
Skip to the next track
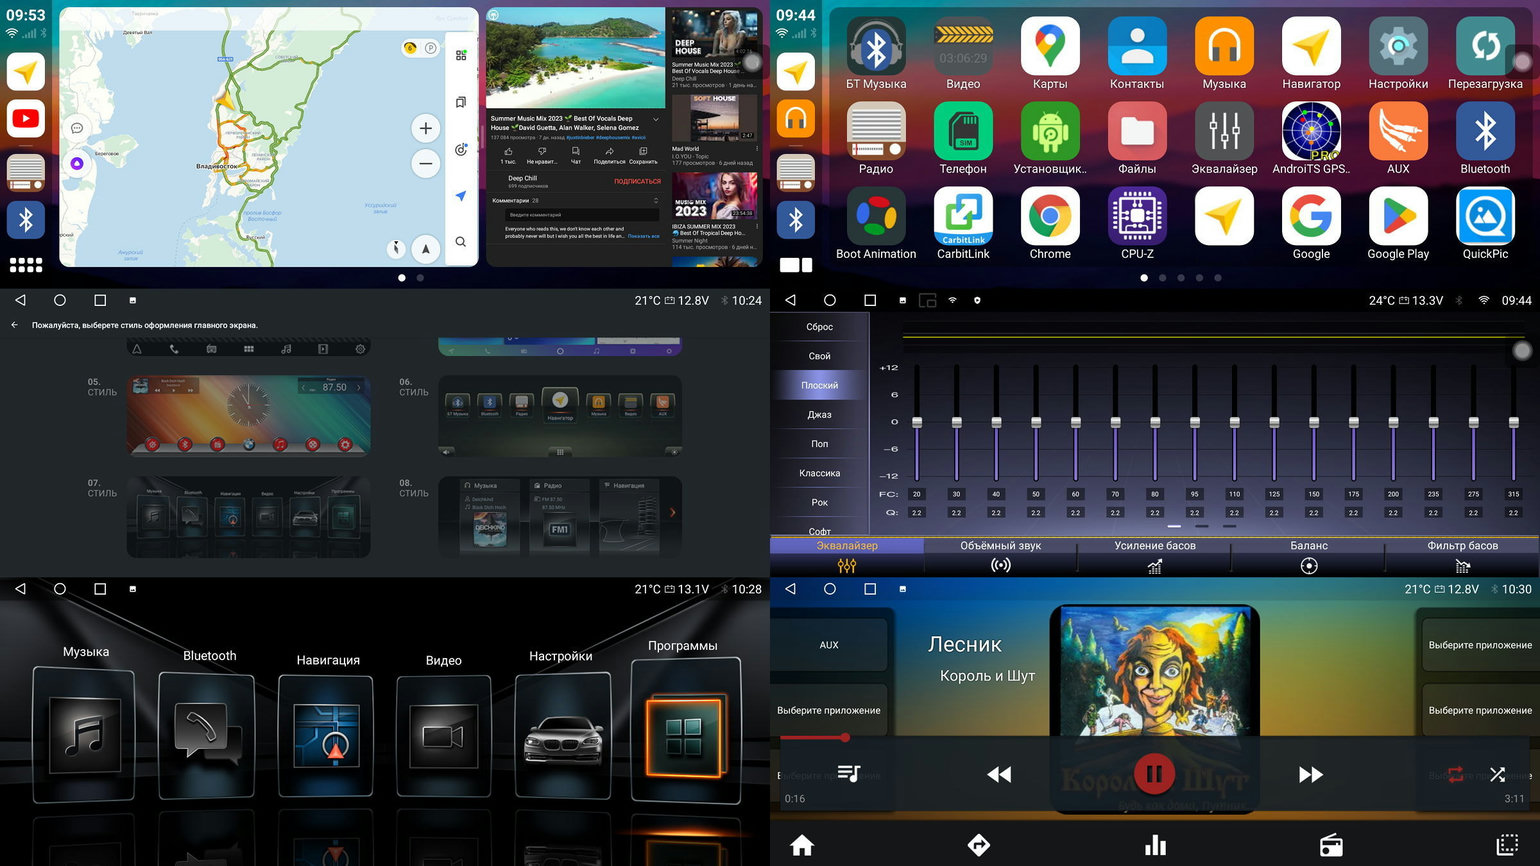1310,774
